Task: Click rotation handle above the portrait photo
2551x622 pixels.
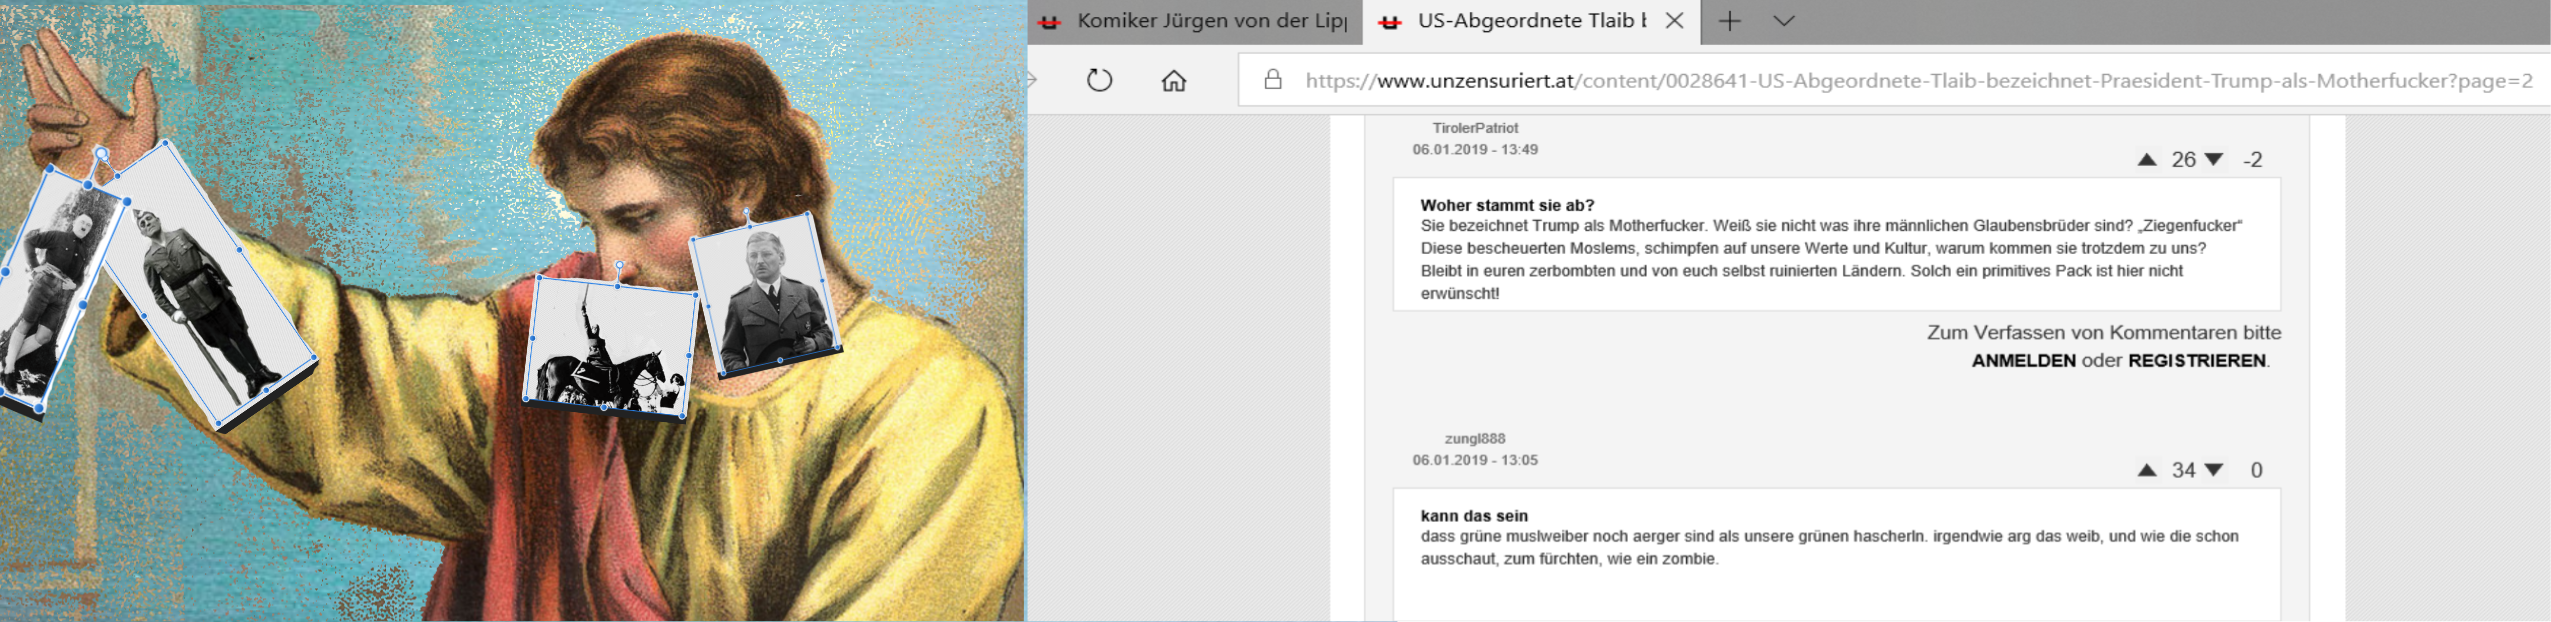Action: coord(747,213)
